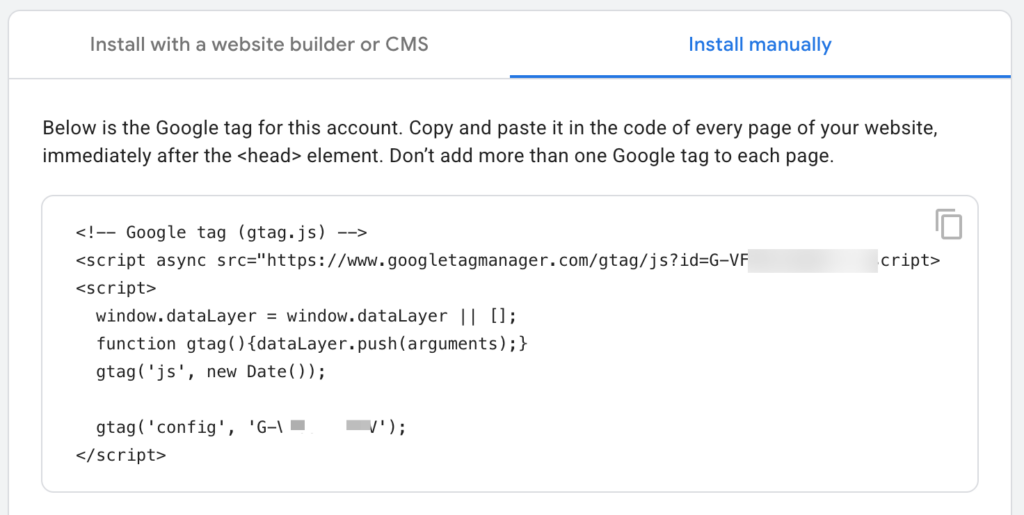Screen dimensions: 1024x515
Task: Switch to Install manually tab
Action: pos(760,44)
